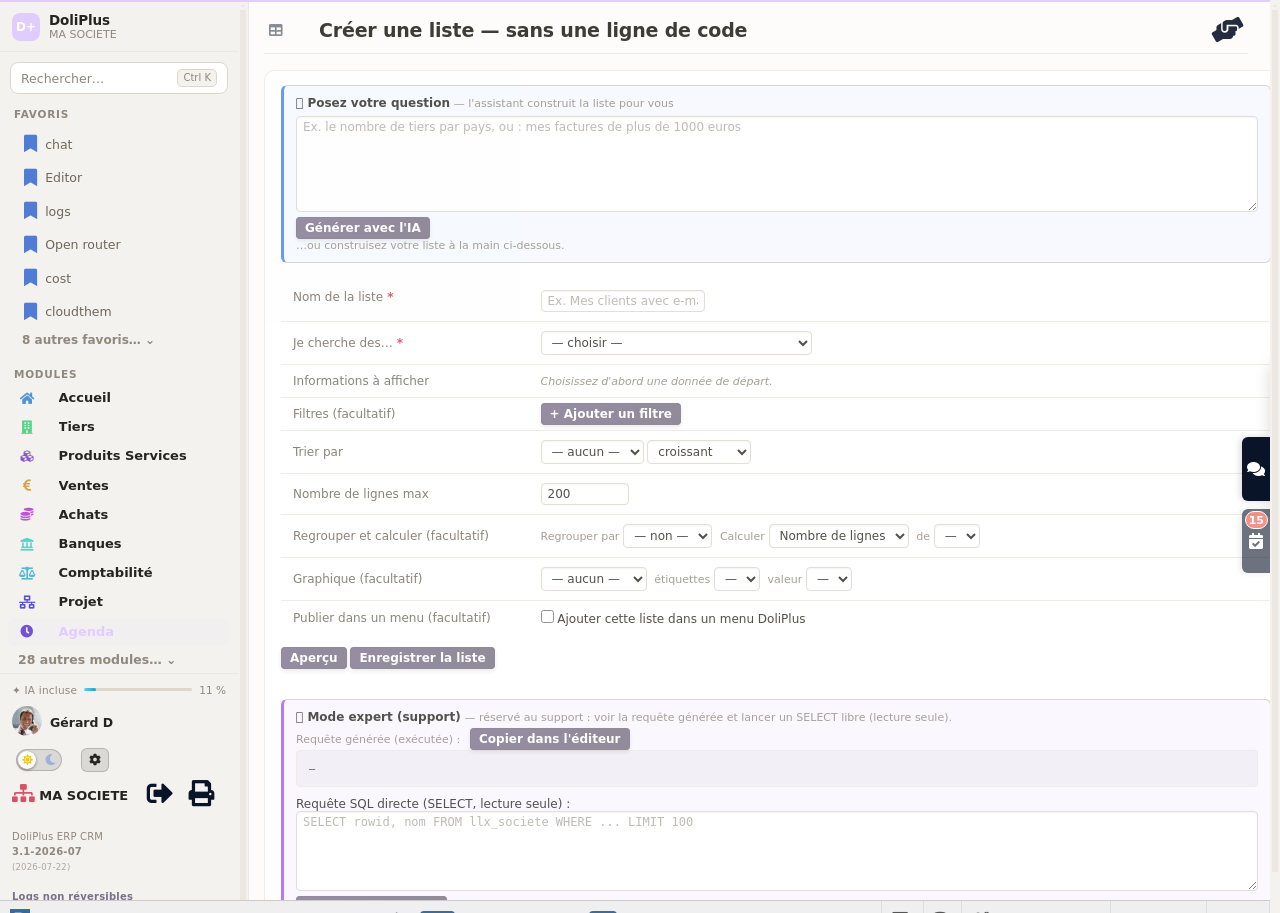Click the Produits Services cubes icon
1280x913 pixels.
[x=27, y=456]
